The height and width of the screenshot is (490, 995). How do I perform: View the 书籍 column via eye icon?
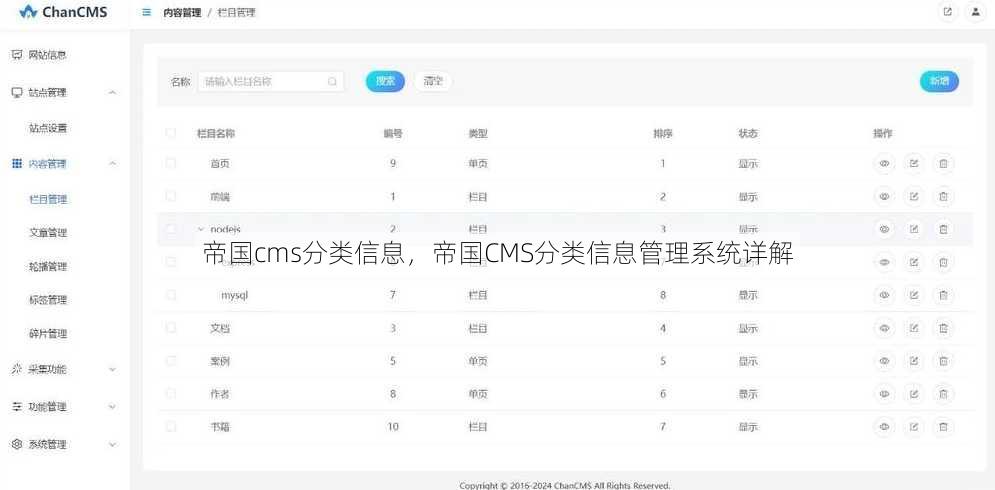pos(884,427)
